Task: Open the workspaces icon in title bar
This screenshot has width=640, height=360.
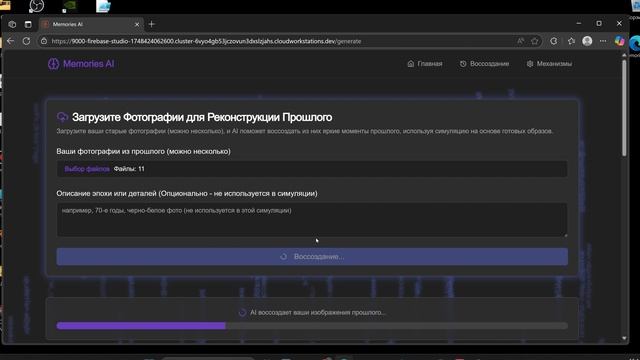Action: pyautogui.click(x=12, y=24)
